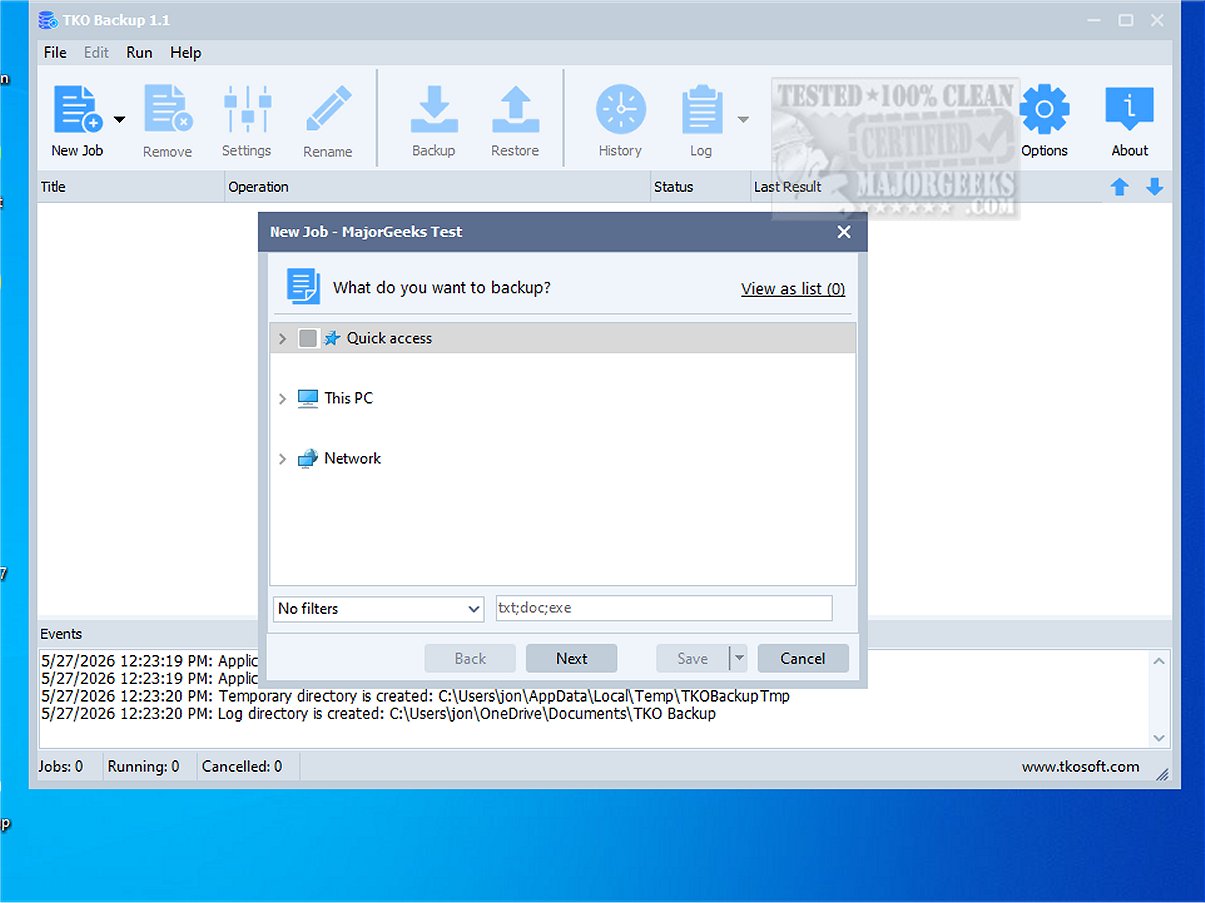This screenshot has height=903, width=1205.
Task: Click the New Job toolbar icon
Action: coord(77,110)
